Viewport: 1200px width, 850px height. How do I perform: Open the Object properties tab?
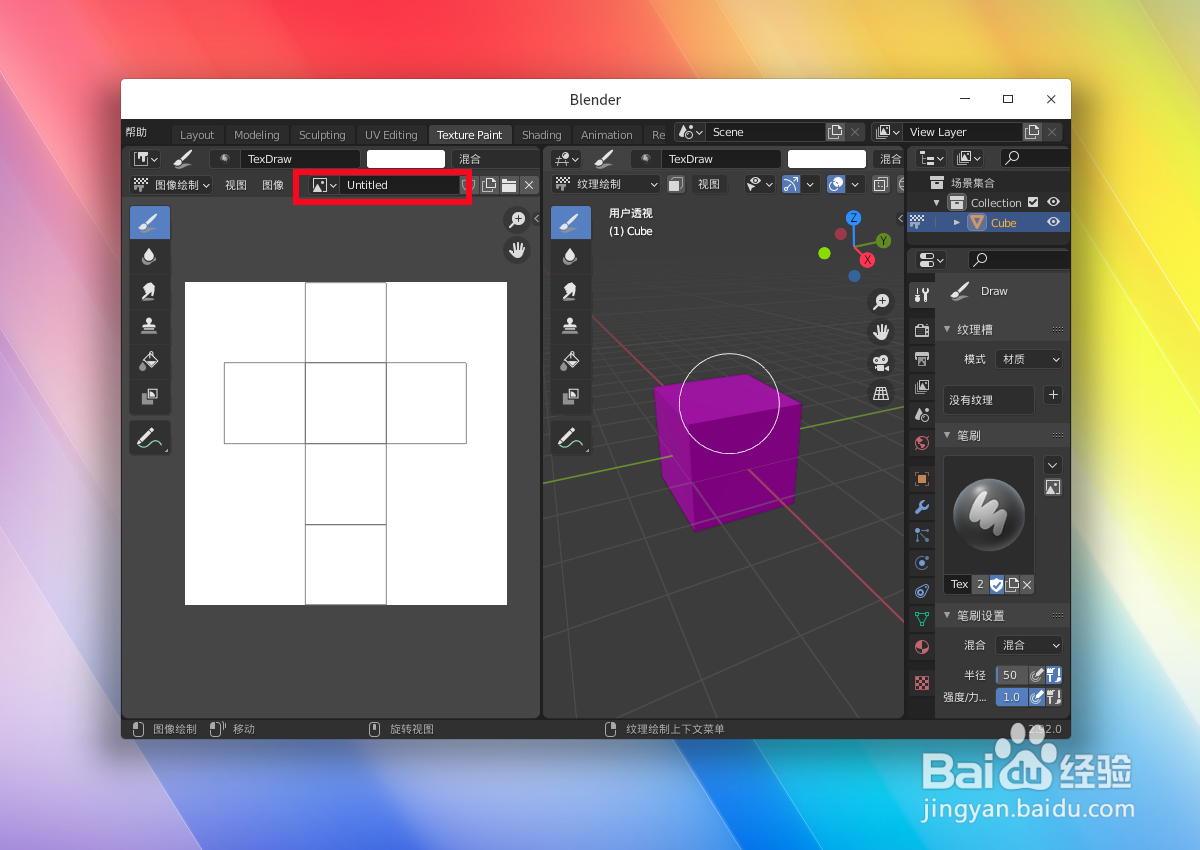click(x=922, y=479)
